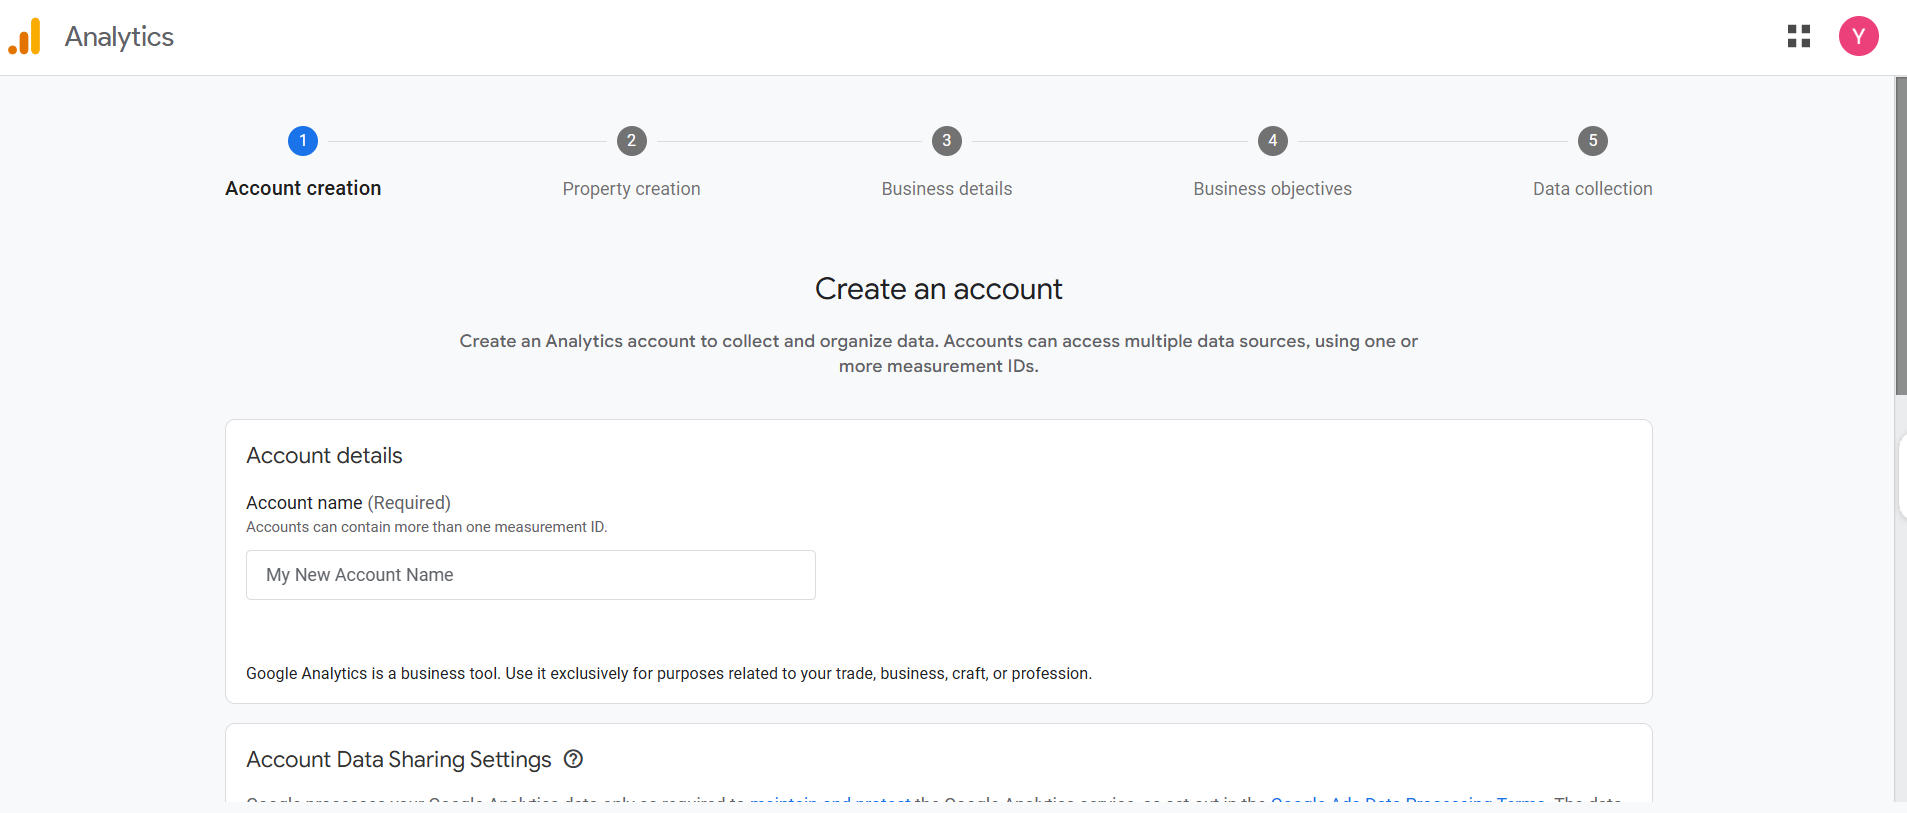1907x813 pixels.
Task: Click the Analytics title text
Action: (x=119, y=37)
